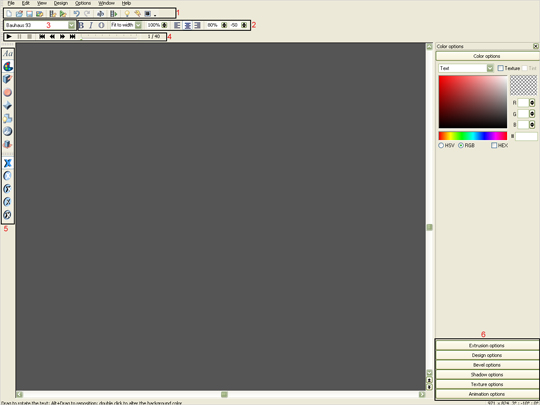Click the Color options panel header button

click(487, 56)
